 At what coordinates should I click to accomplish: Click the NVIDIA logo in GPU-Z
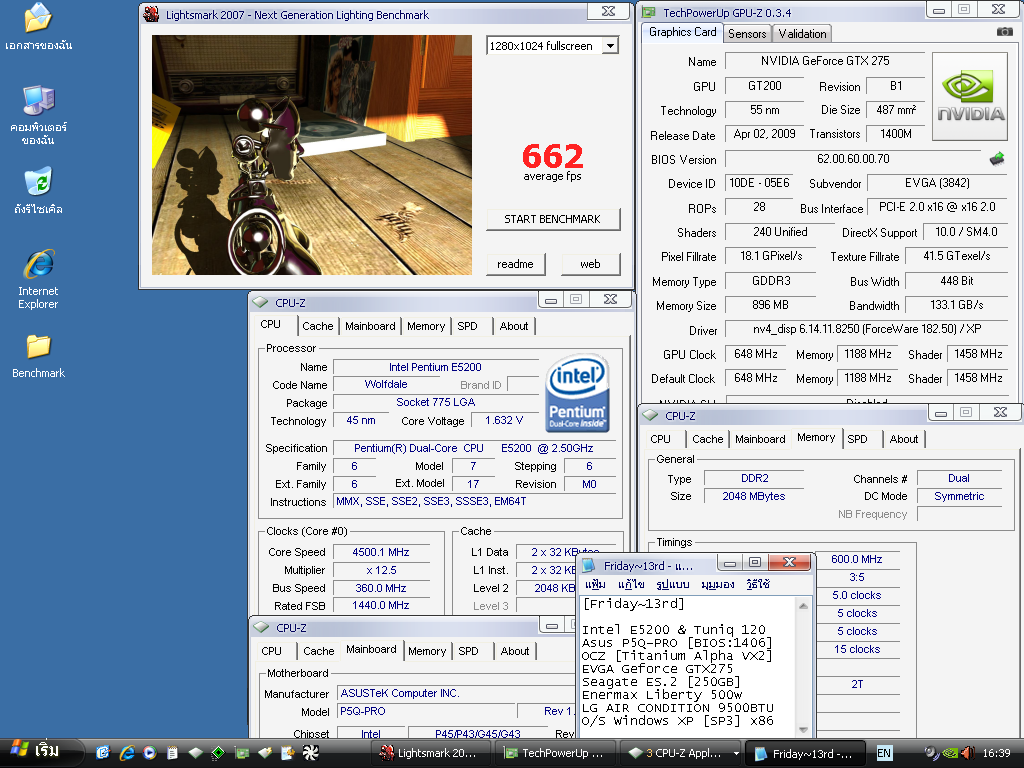coord(970,96)
